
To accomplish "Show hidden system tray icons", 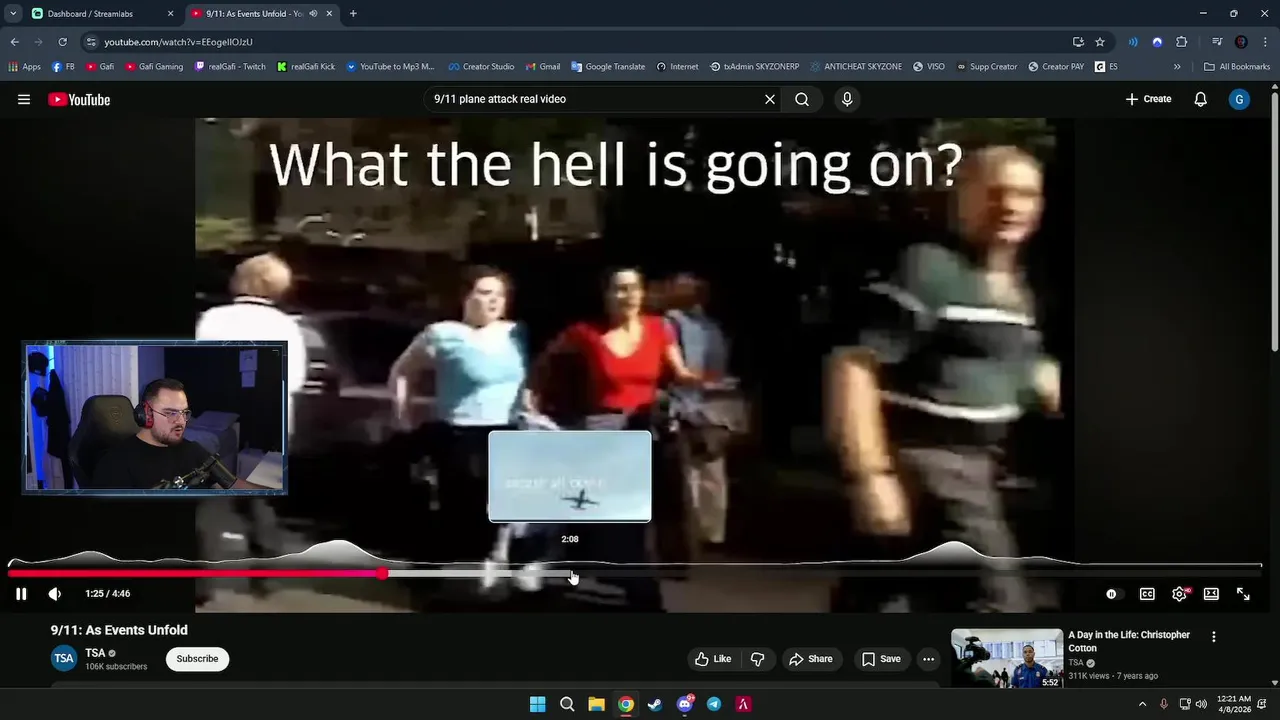I will point(1142,704).
